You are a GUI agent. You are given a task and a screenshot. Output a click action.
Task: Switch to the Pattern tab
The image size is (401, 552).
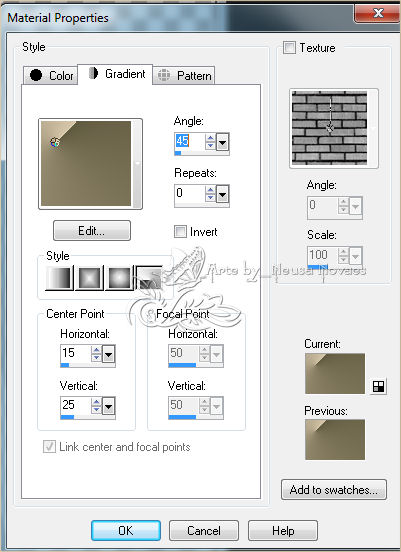pos(184,75)
